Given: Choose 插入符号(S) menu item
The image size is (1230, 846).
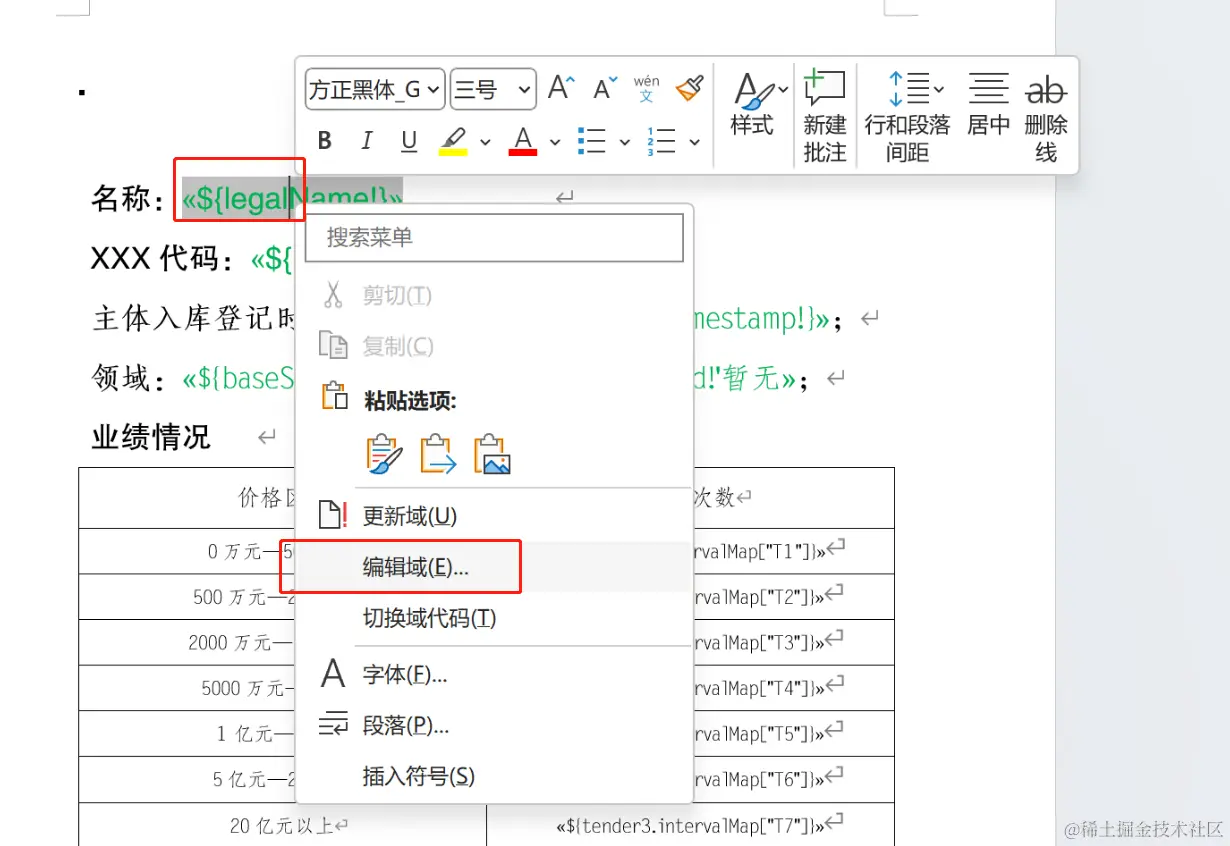Looking at the screenshot, I should coord(493,776).
